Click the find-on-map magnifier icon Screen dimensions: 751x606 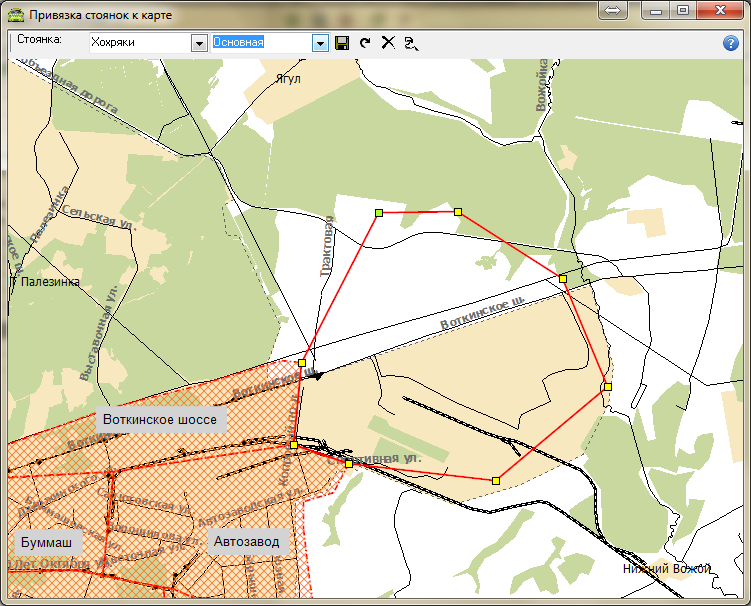coord(410,43)
